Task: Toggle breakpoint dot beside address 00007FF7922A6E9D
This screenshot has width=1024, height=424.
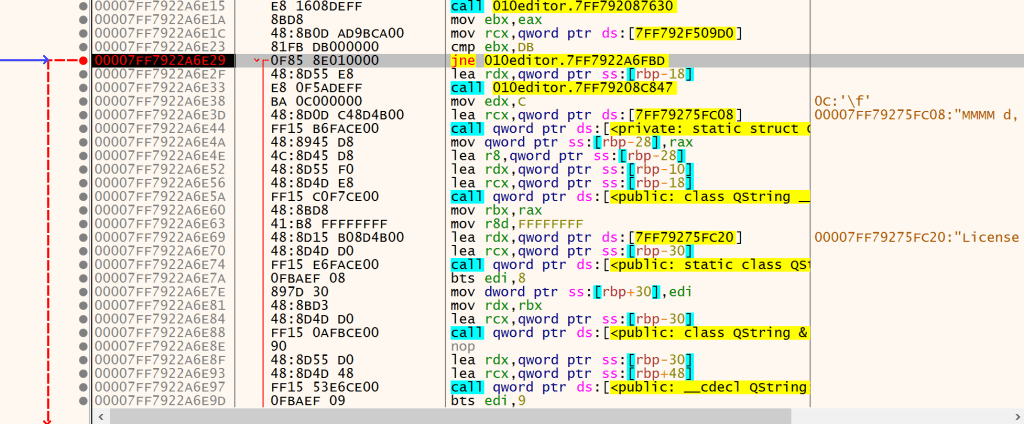Action: (83, 400)
